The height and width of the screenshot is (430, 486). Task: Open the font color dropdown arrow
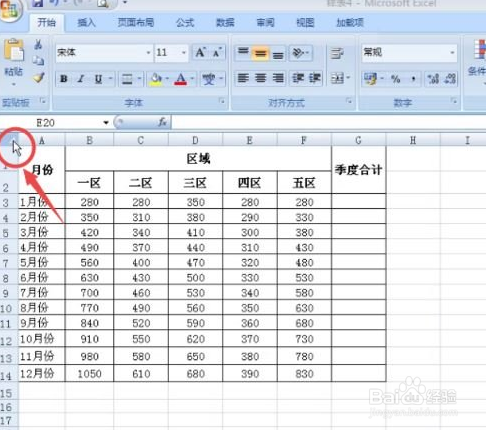(192, 79)
